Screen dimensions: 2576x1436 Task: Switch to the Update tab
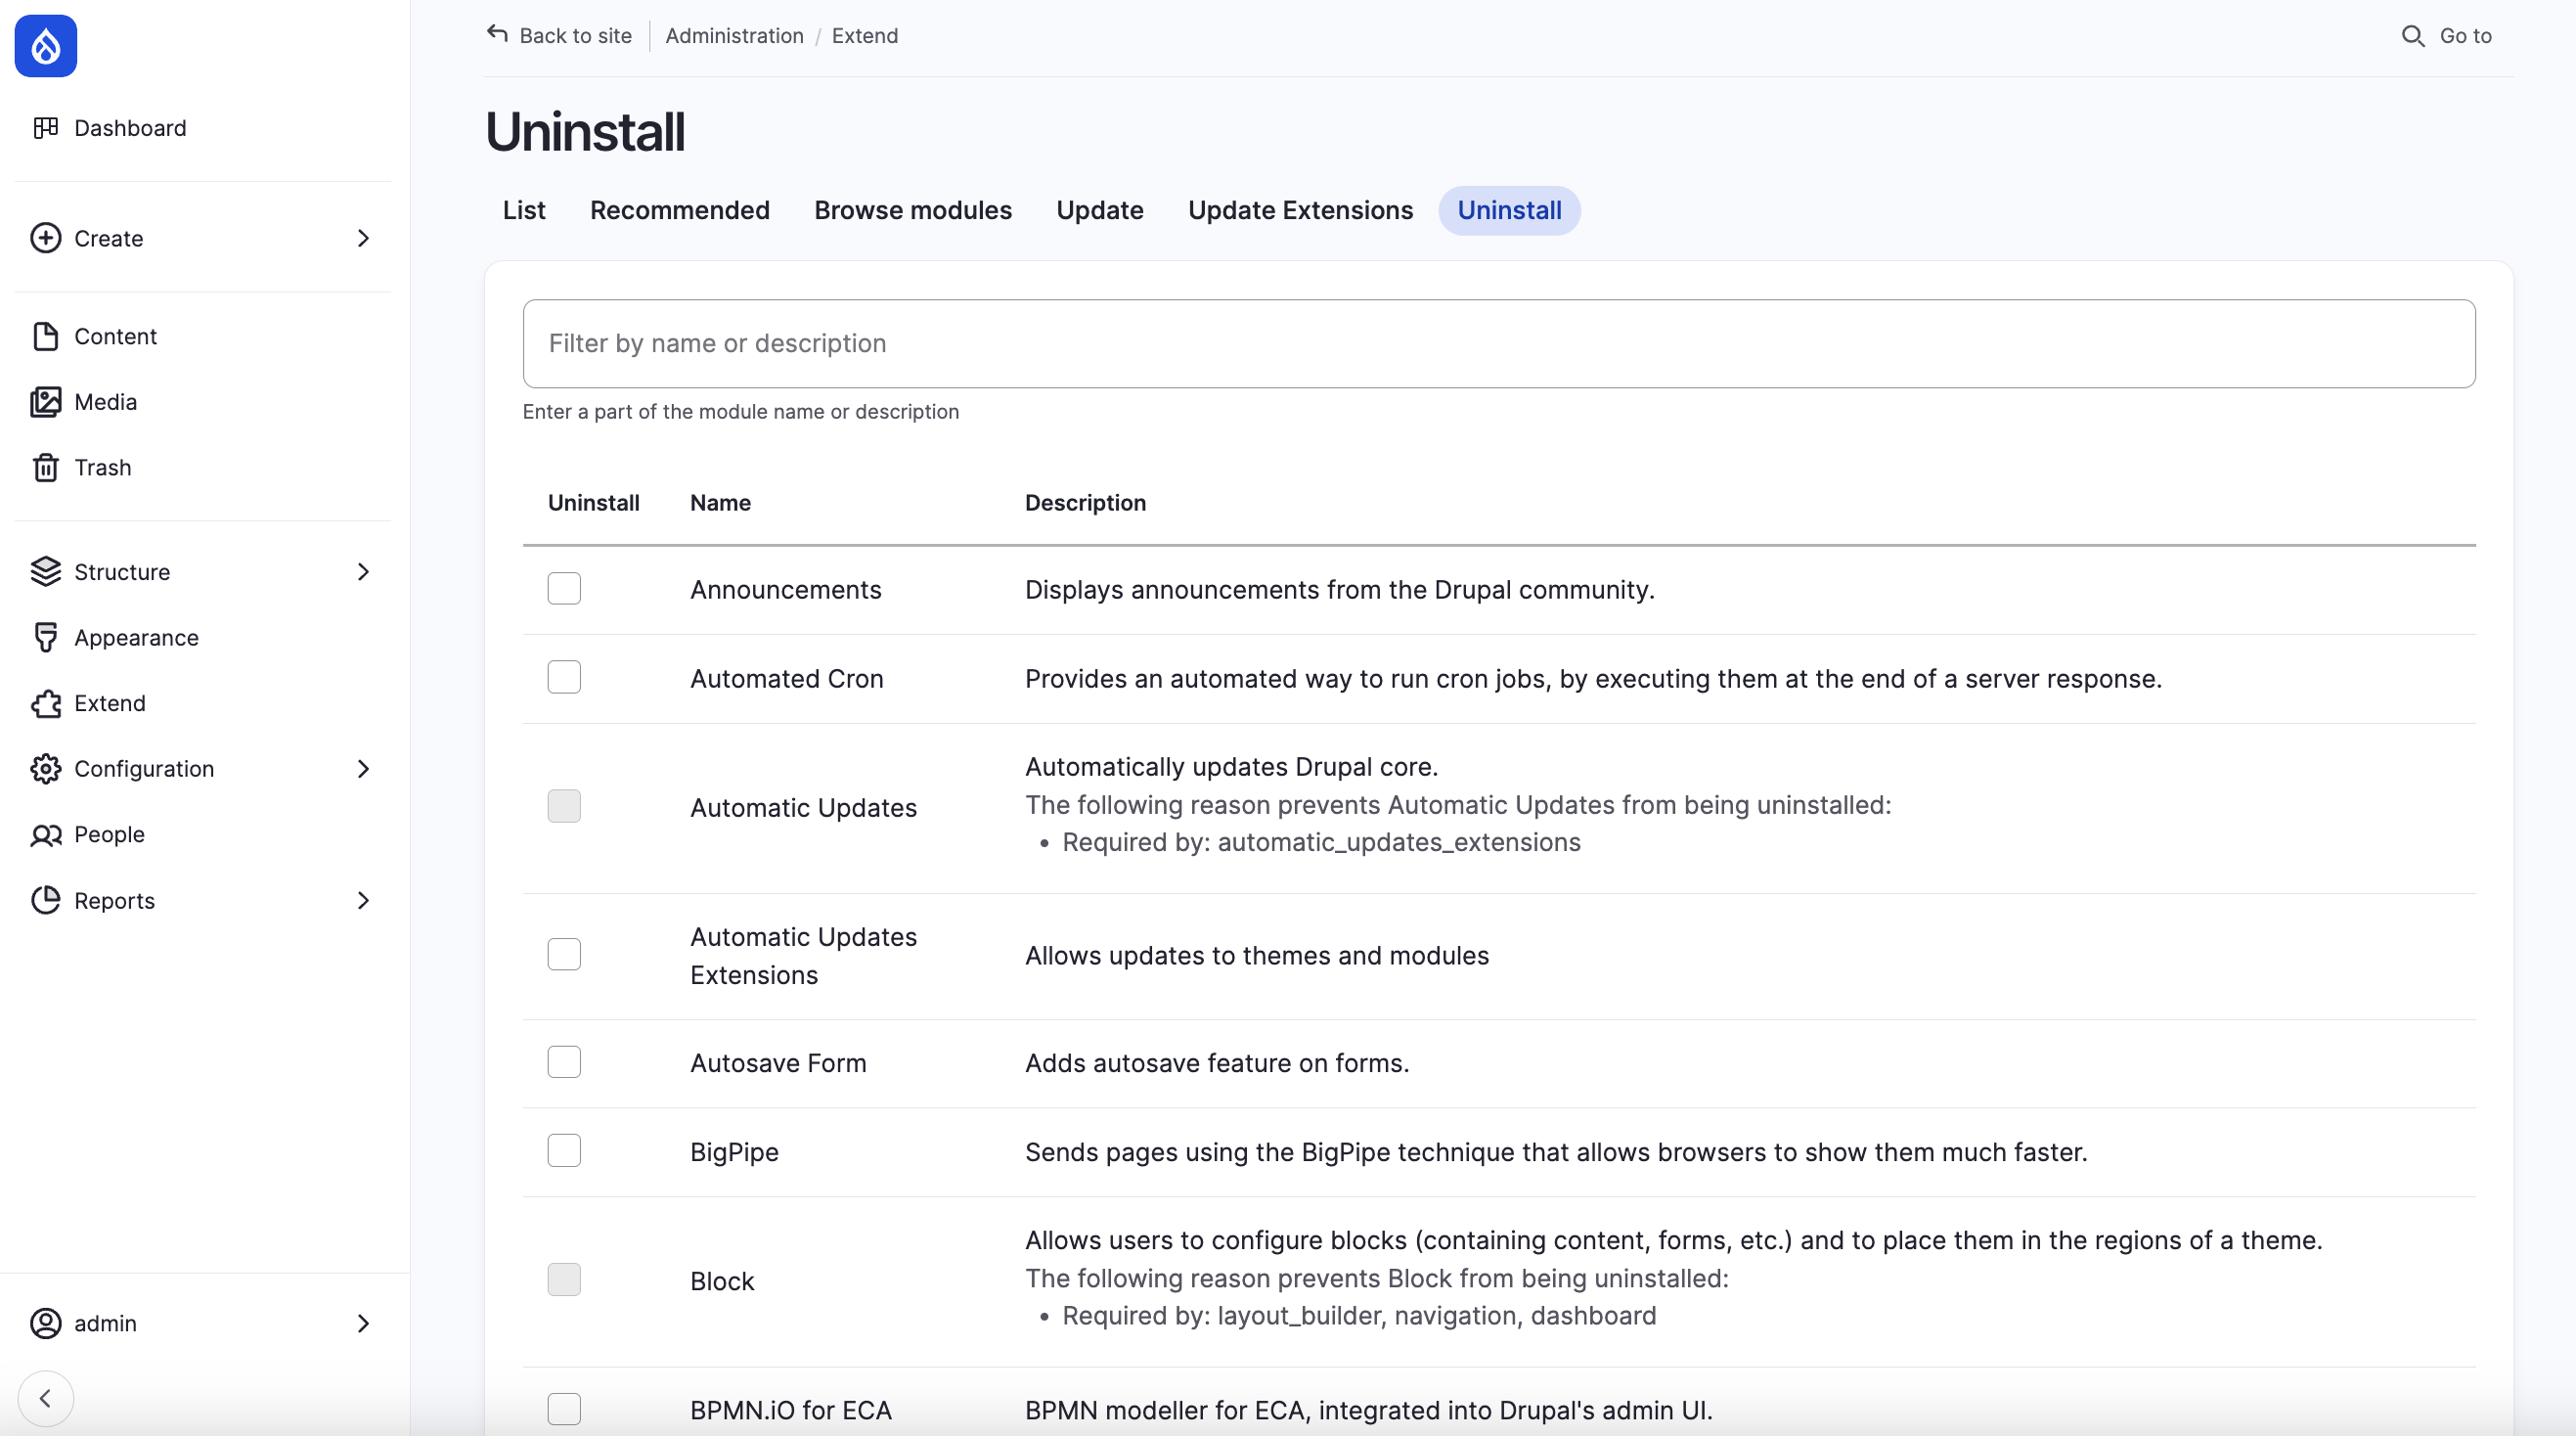coord(1099,210)
